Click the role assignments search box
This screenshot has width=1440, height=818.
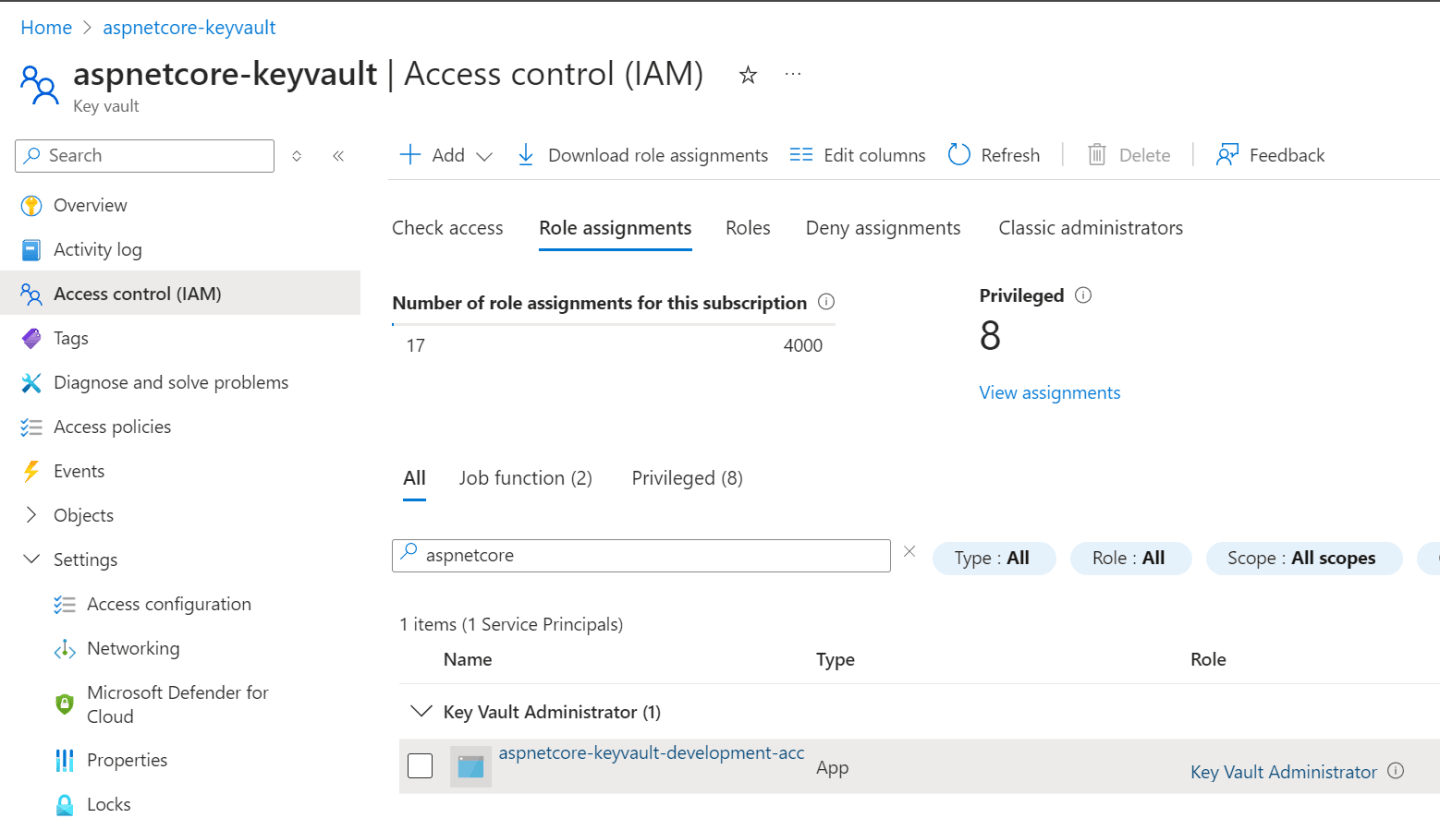pos(641,556)
